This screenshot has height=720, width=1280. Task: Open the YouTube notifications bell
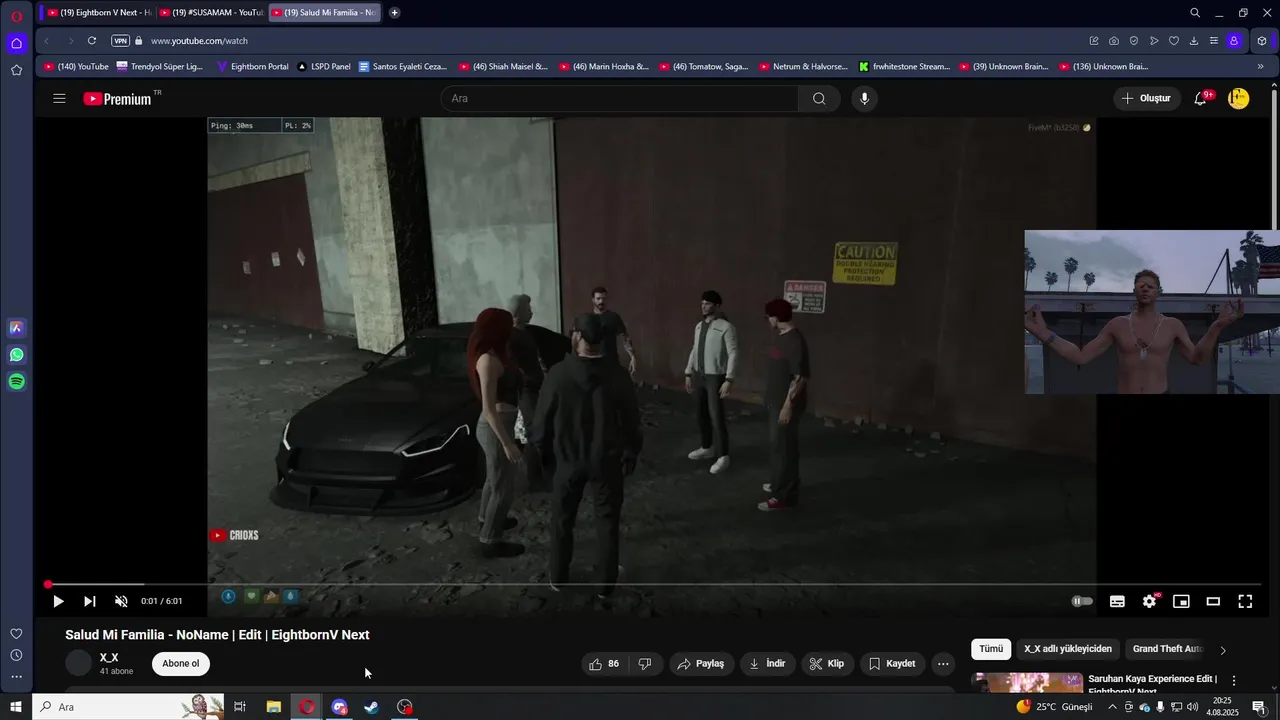click(x=1201, y=98)
